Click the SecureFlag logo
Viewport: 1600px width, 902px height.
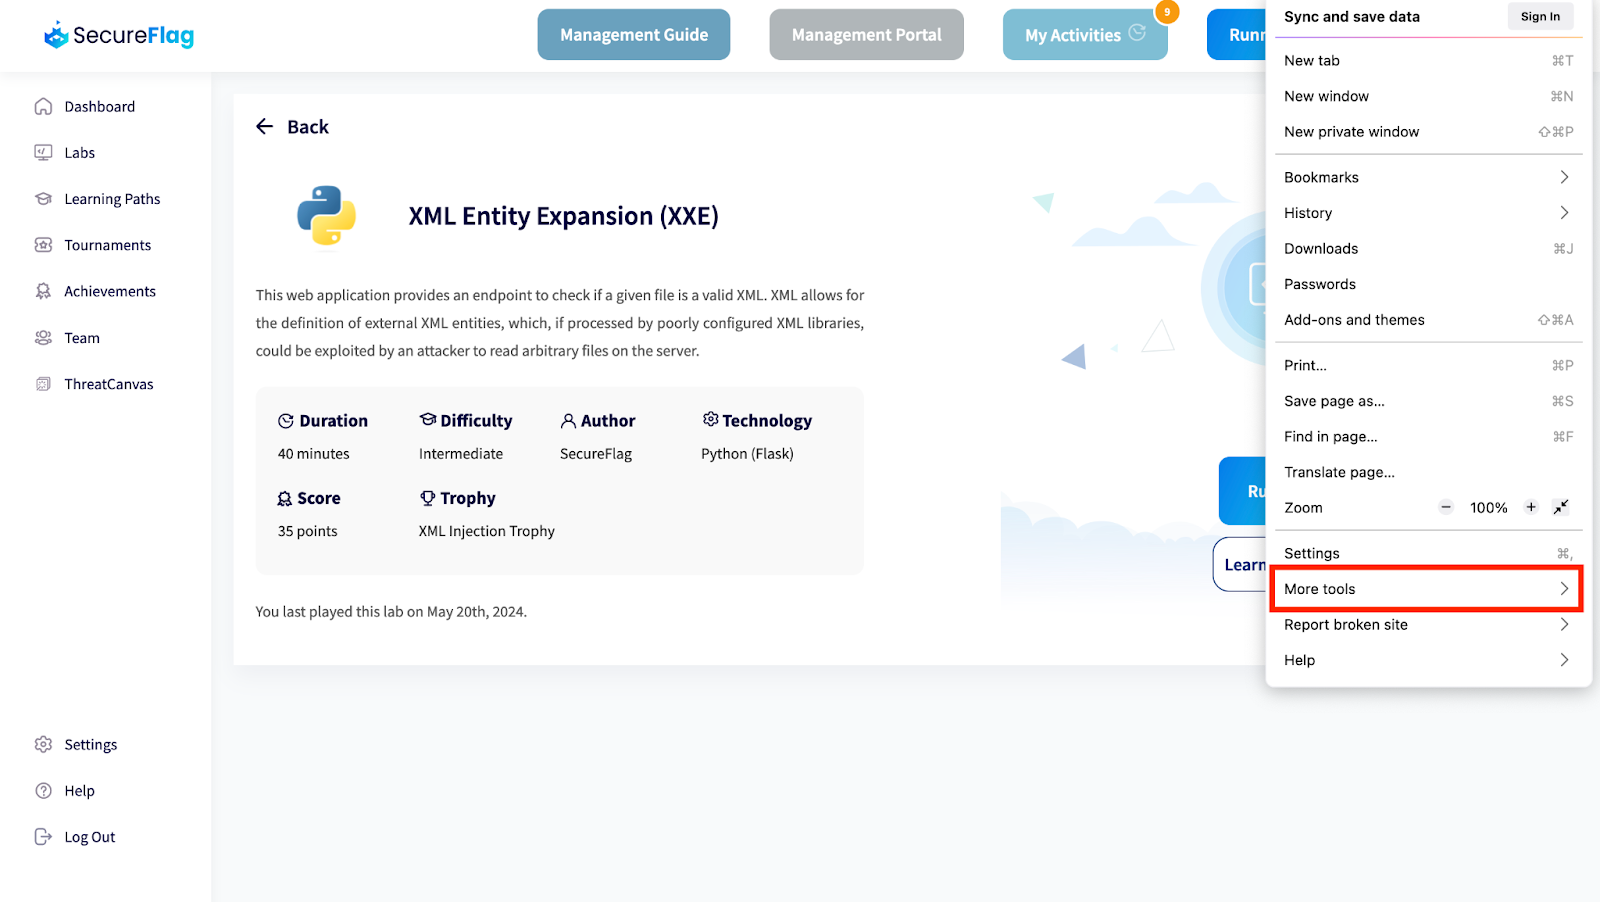(119, 35)
